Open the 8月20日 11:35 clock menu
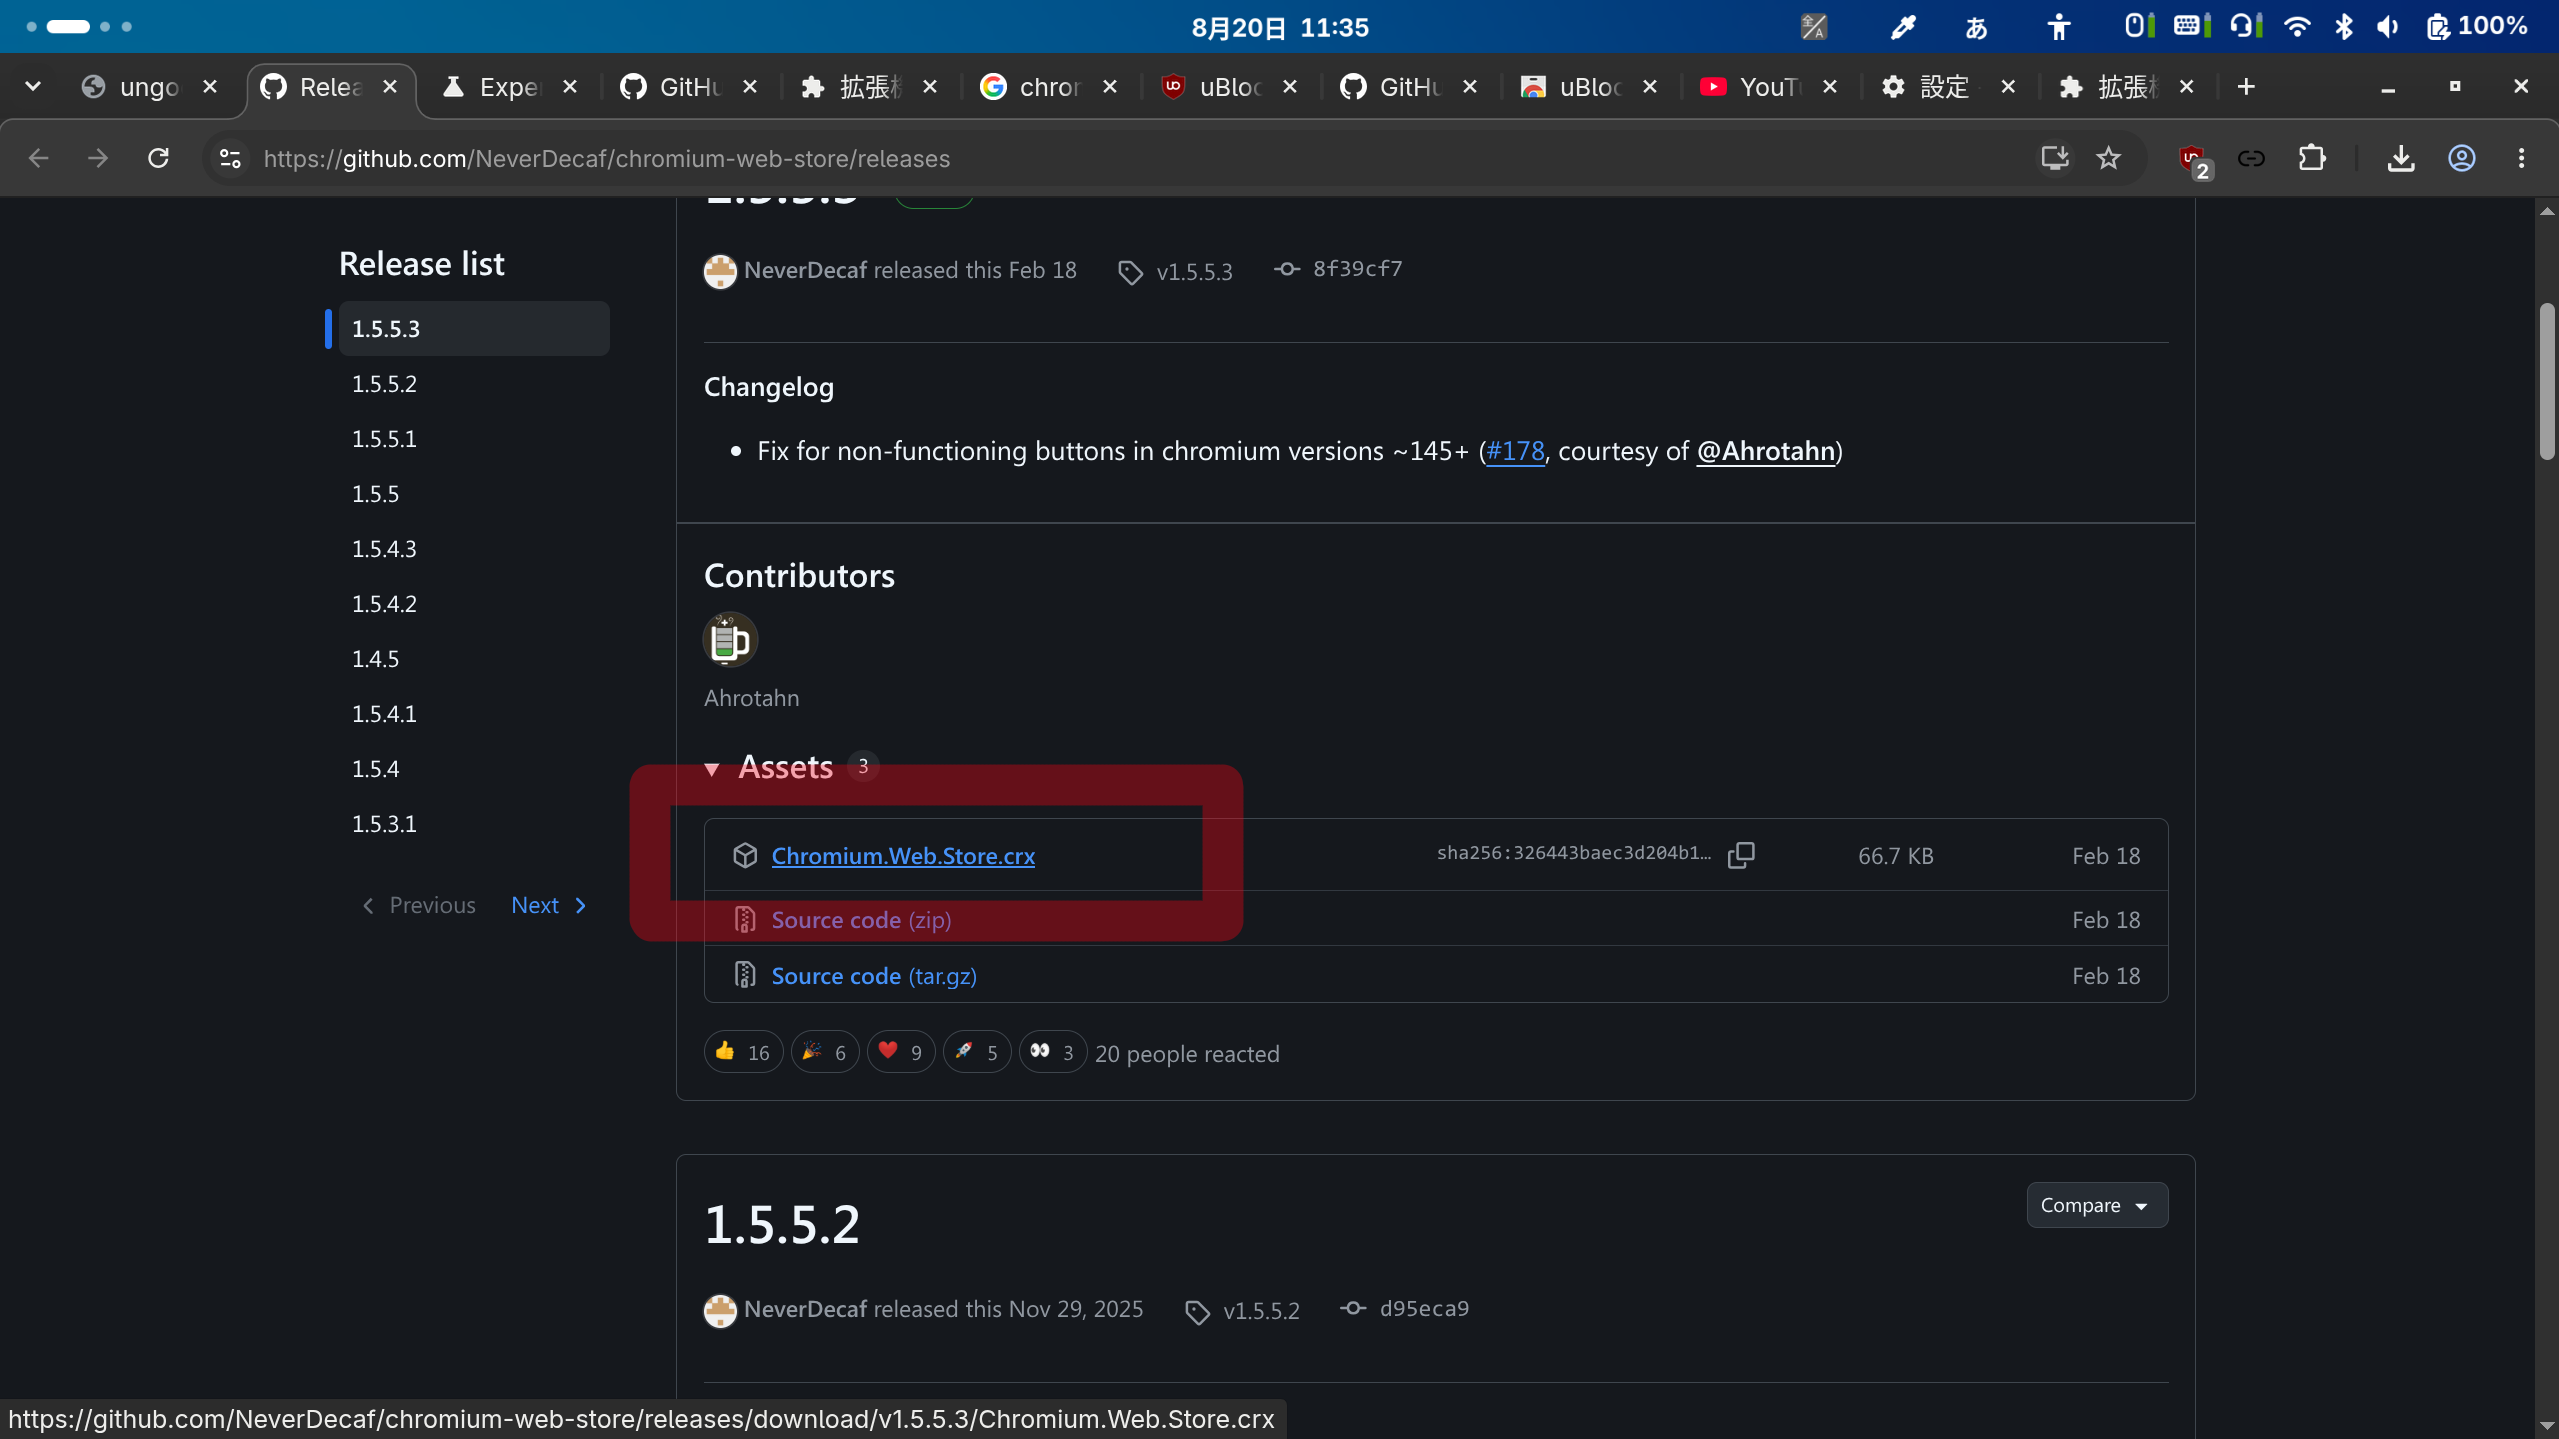Image resolution: width=2559 pixels, height=1439 pixels. coord(1280,27)
